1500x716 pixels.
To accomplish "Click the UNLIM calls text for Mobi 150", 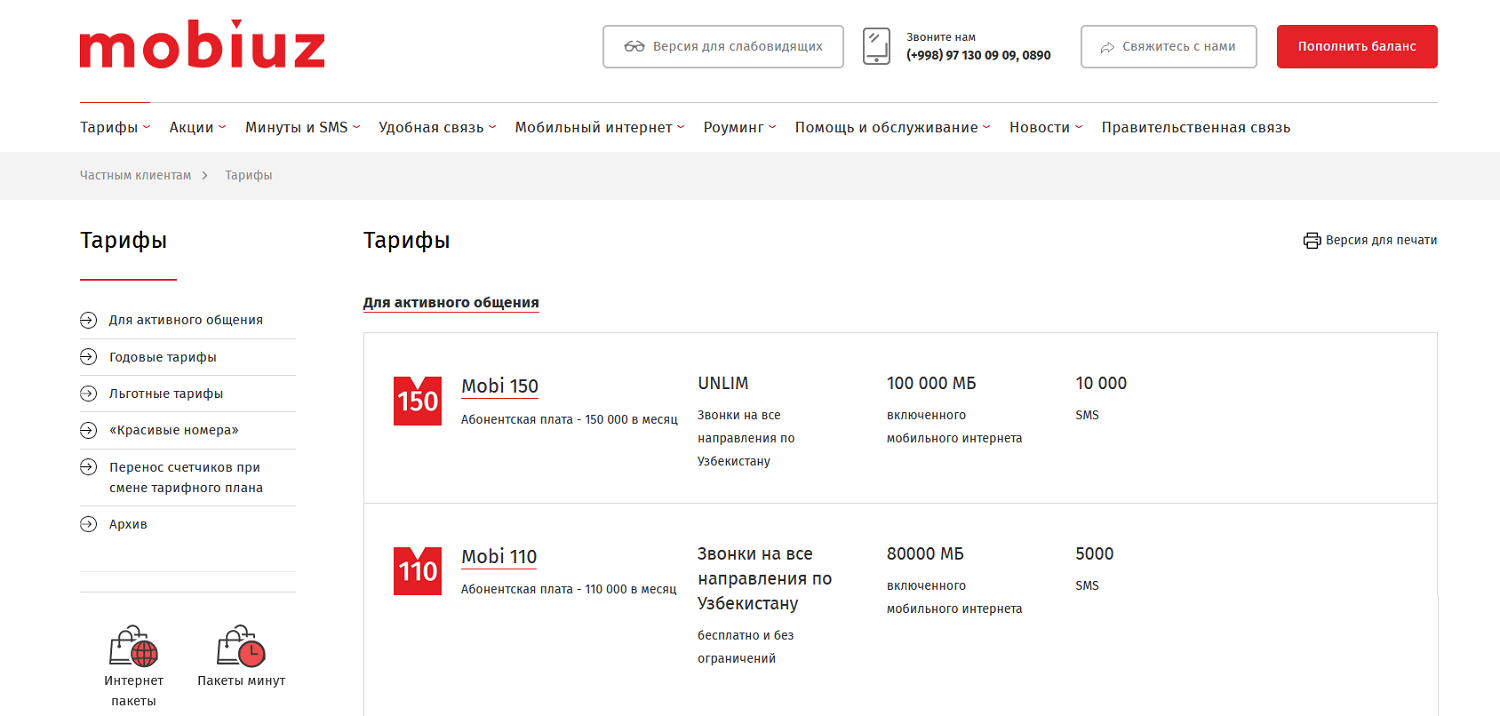I will (723, 383).
